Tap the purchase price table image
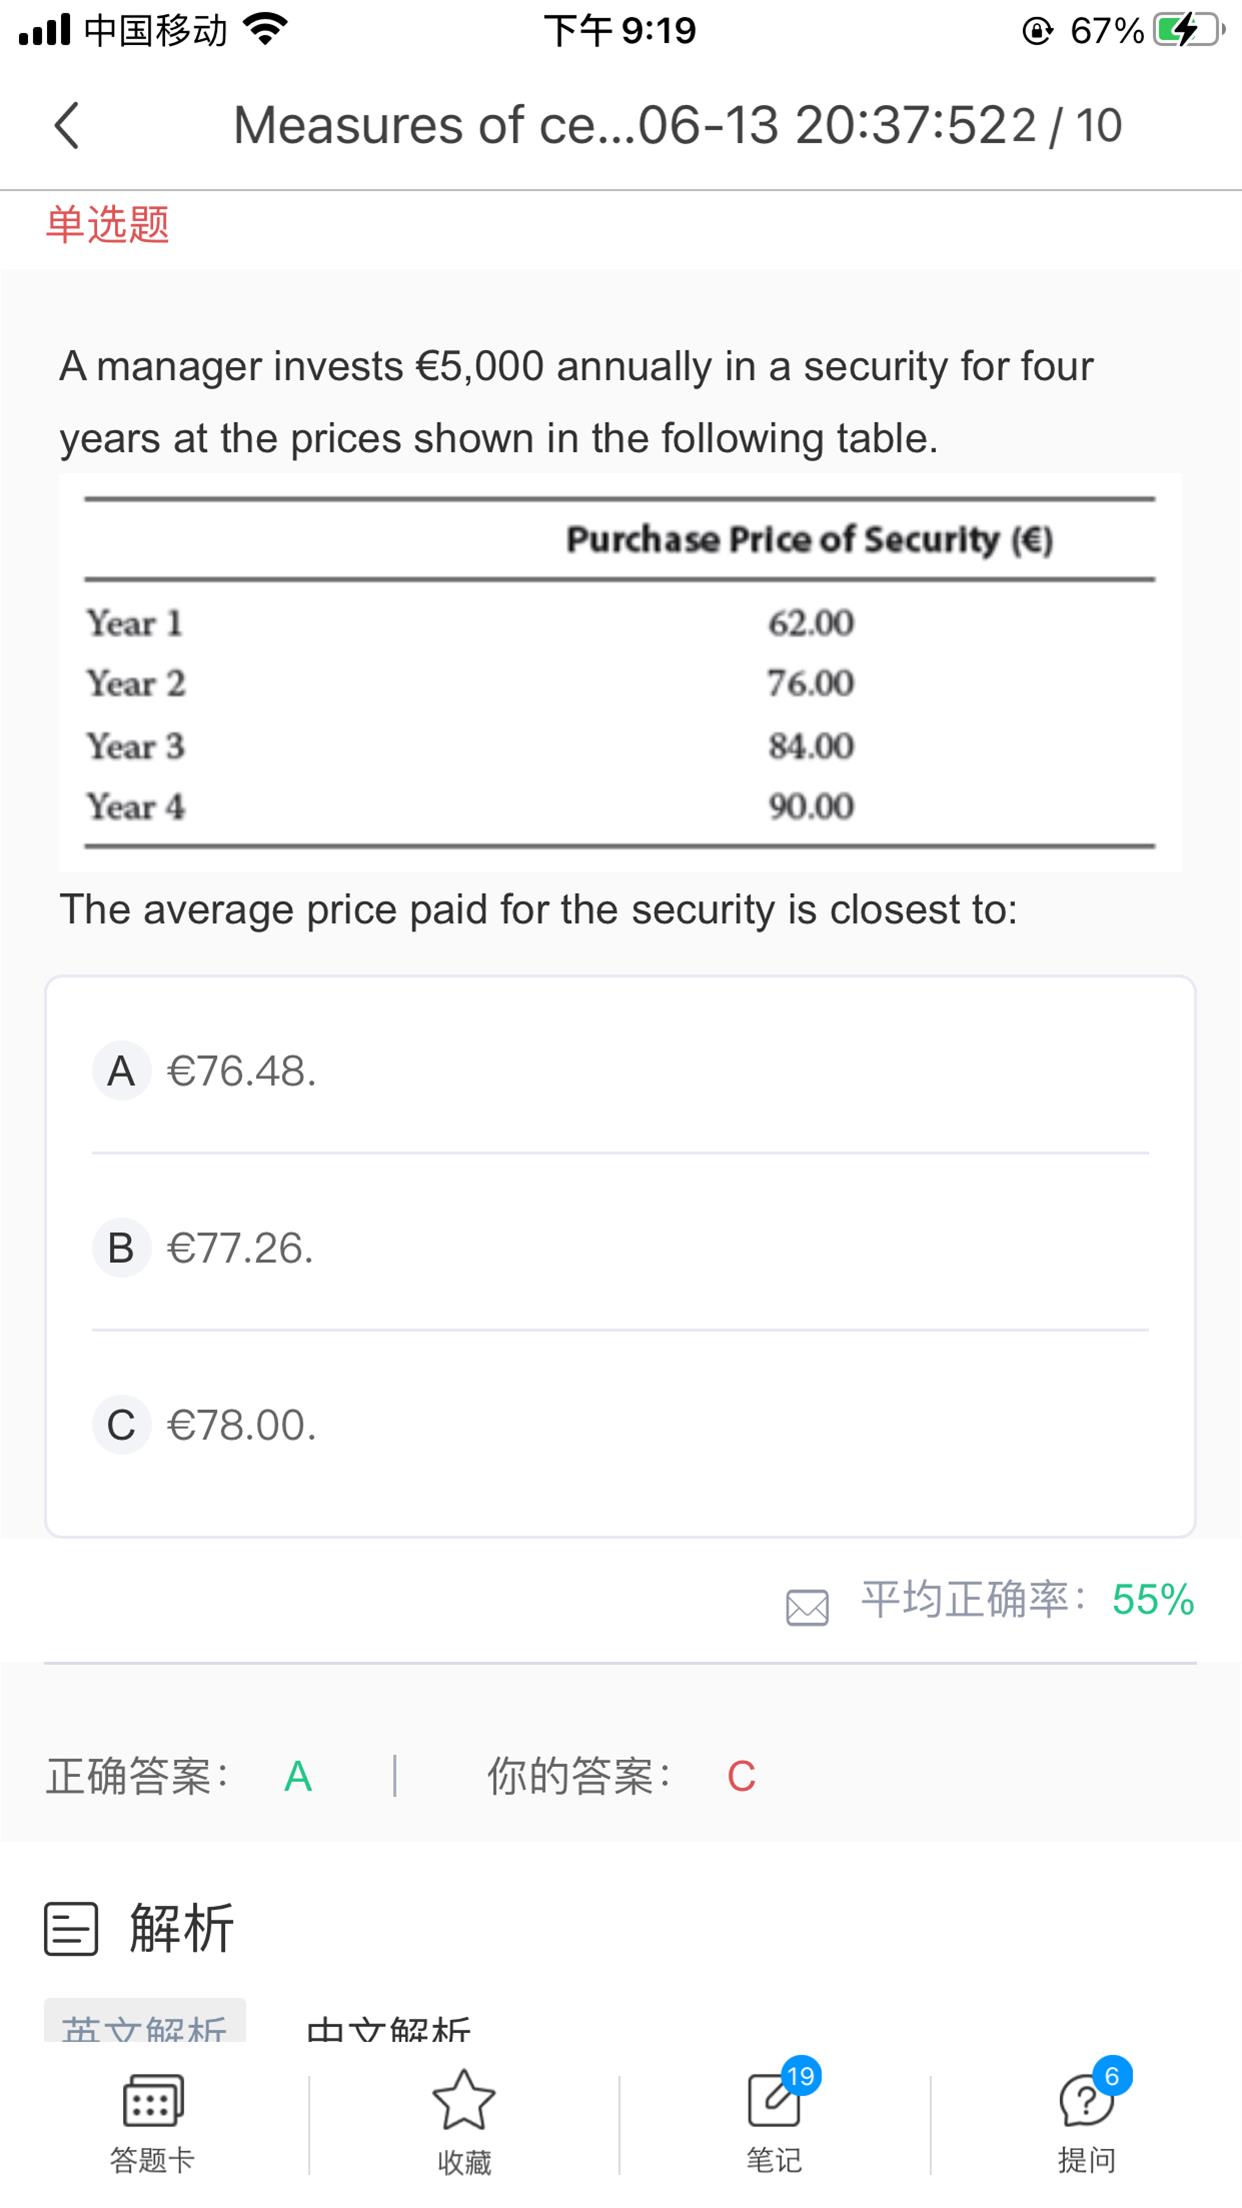 620,673
